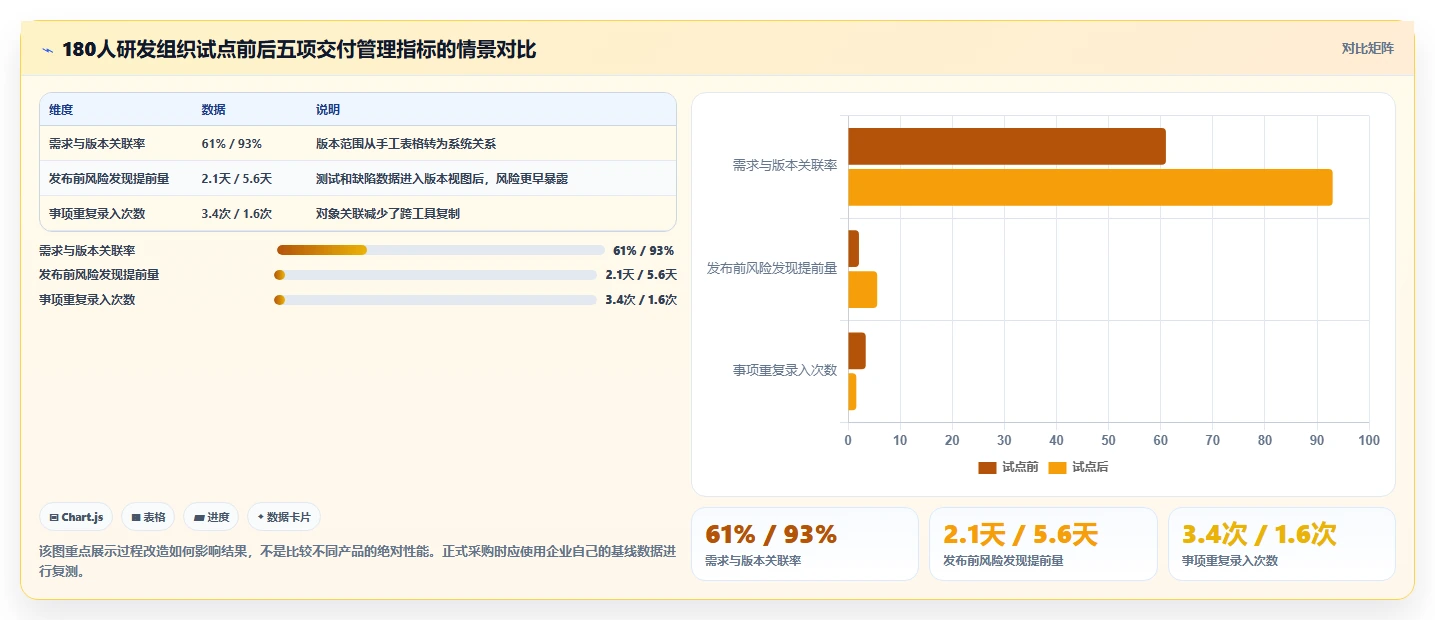This screenshot has width=1435, height=620.
Task: Open the 2.1天 / 5.6天 data card
Action: (x=1043, y=544)
